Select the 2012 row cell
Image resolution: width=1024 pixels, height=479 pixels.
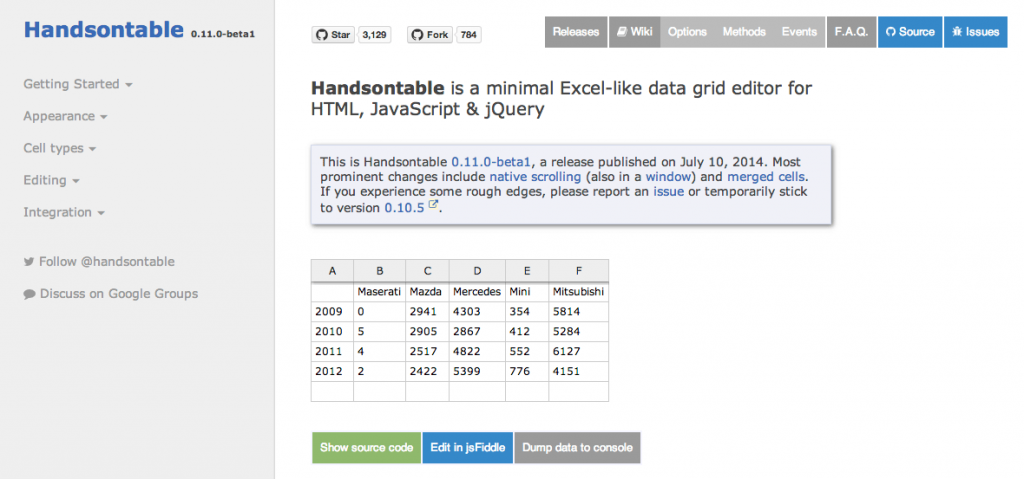332,372
